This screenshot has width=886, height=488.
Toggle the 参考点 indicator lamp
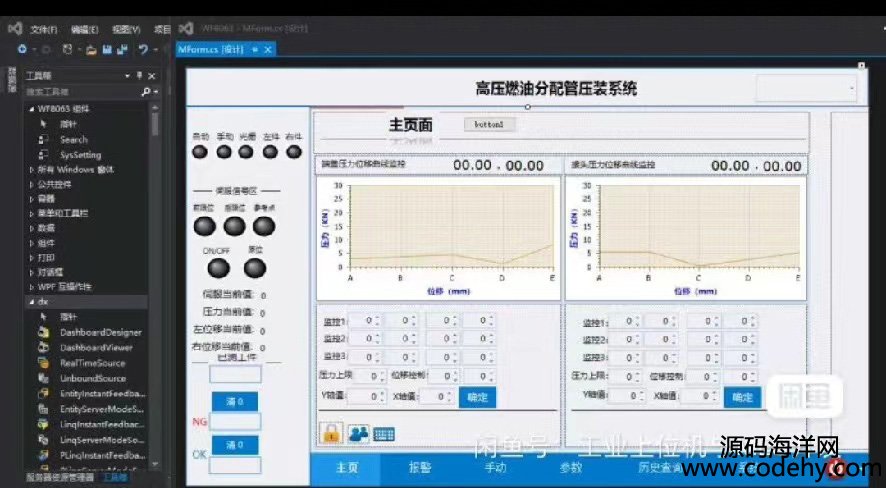point(263,226)
